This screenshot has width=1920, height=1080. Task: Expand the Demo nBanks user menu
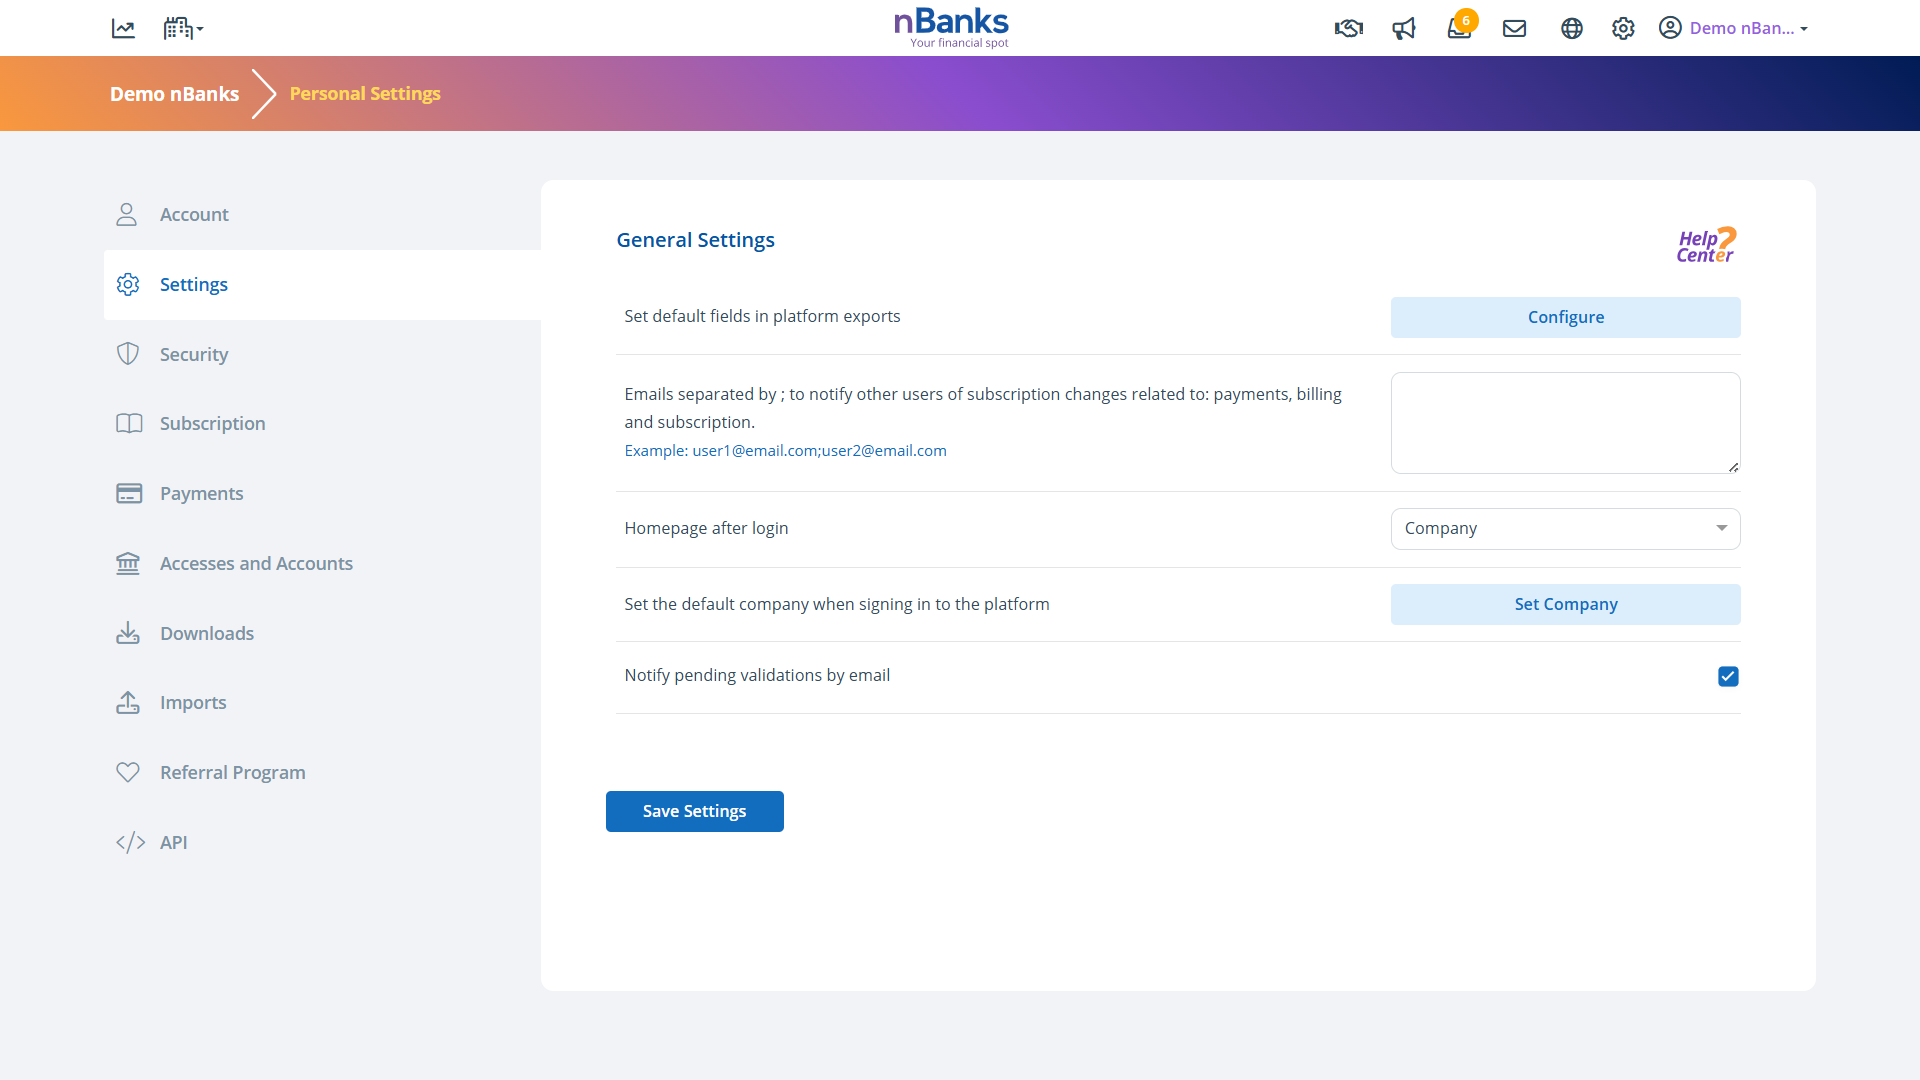click(1734, 29)
